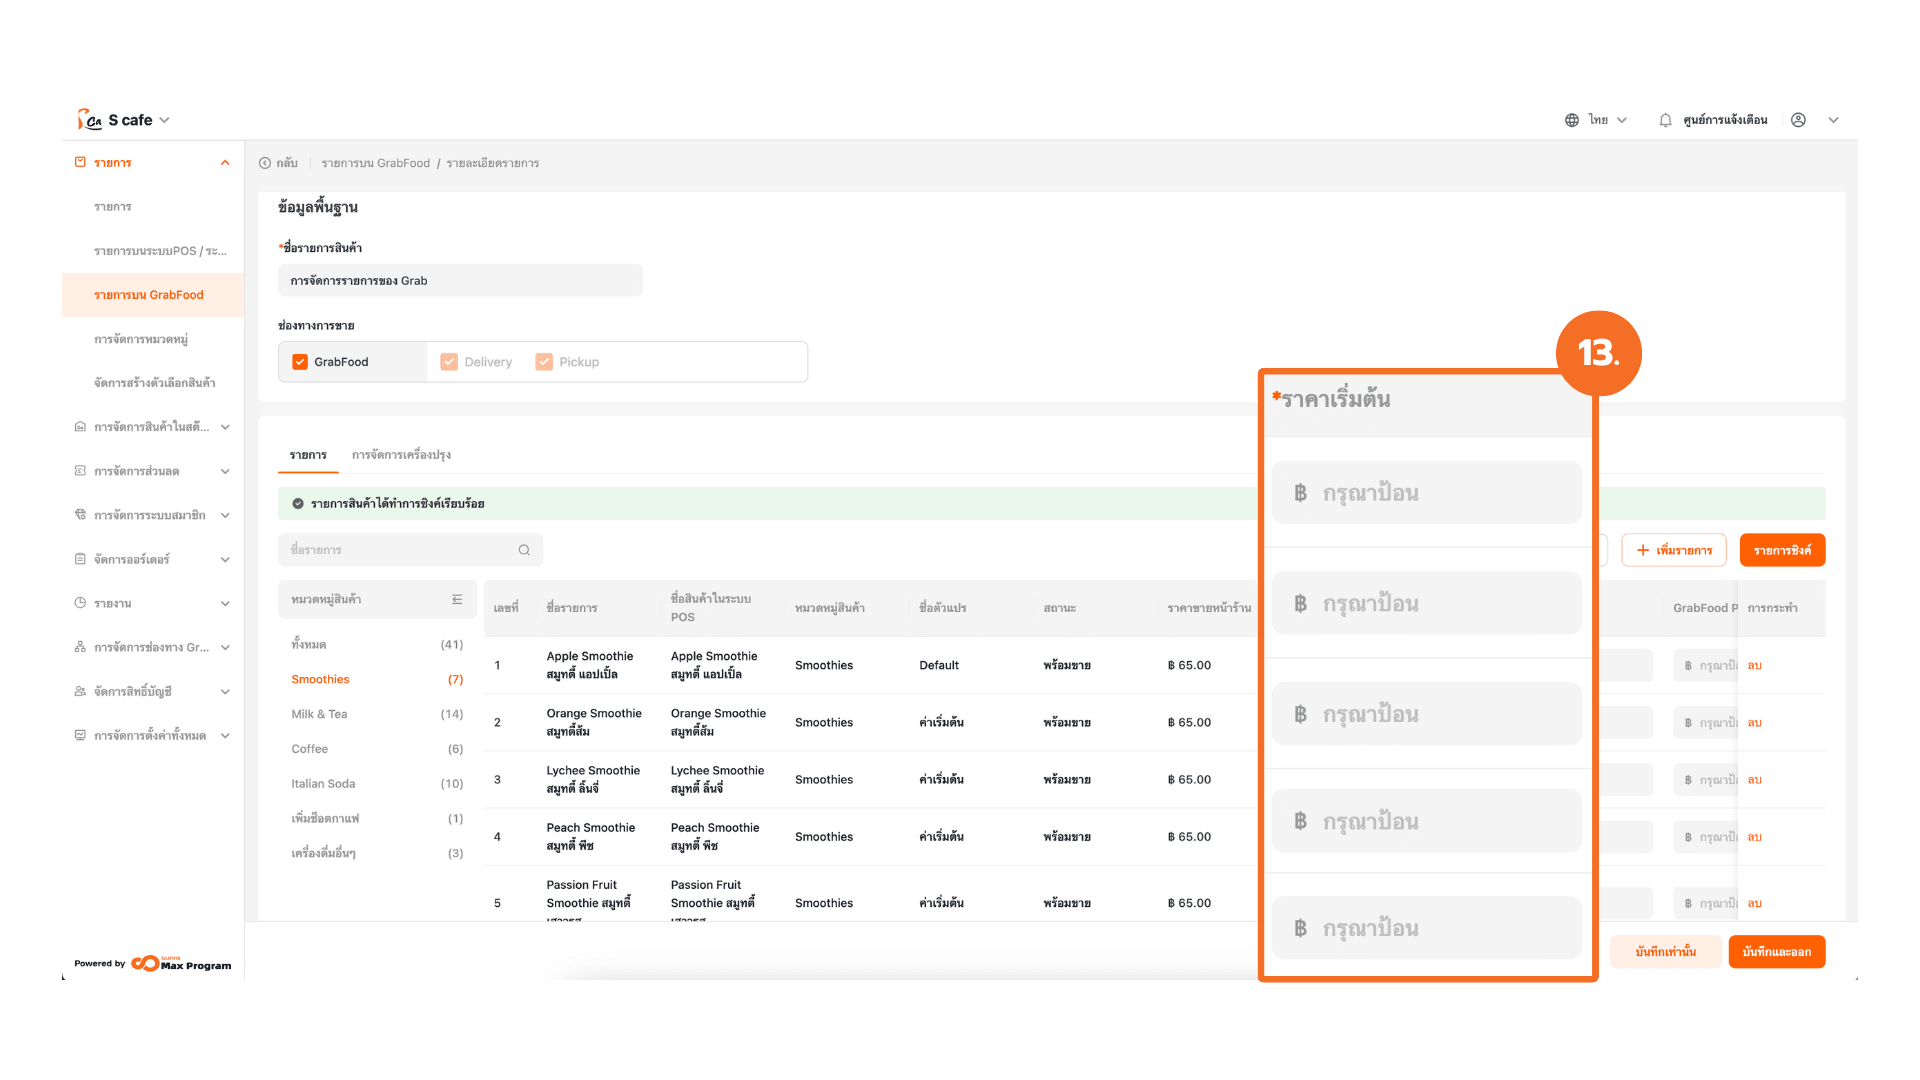Click the เพิ่มรายการ add item button
Screen dimensions: 1920x1080
coord(1674,550)
